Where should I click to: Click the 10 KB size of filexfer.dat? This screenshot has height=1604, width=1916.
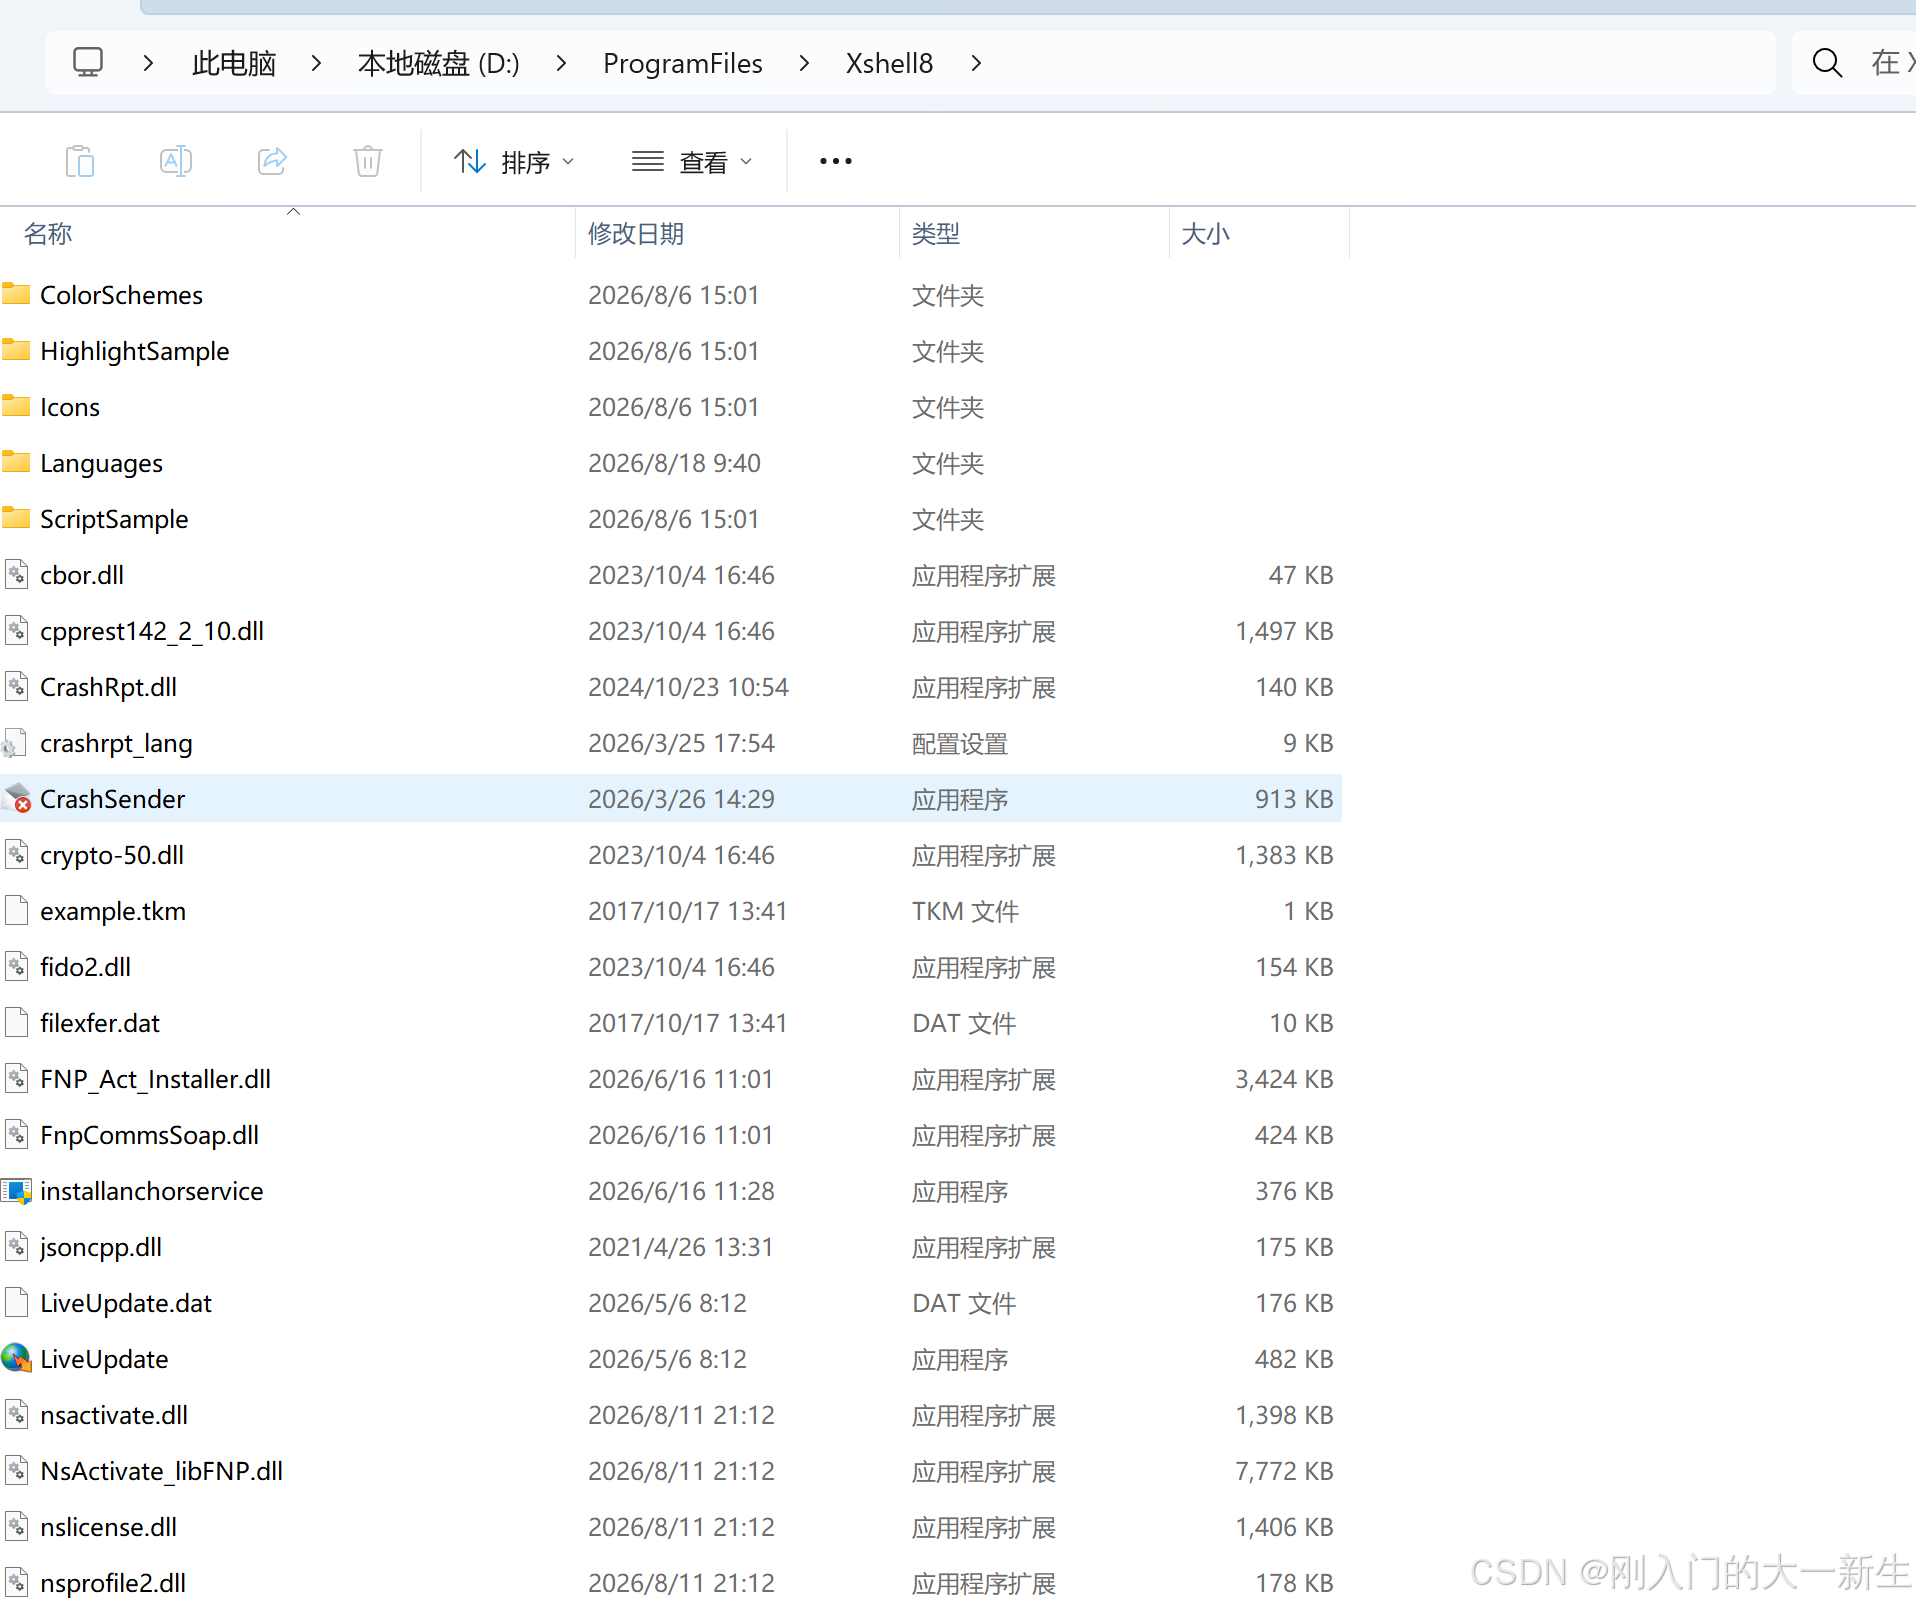(x=1301, y=1023)
